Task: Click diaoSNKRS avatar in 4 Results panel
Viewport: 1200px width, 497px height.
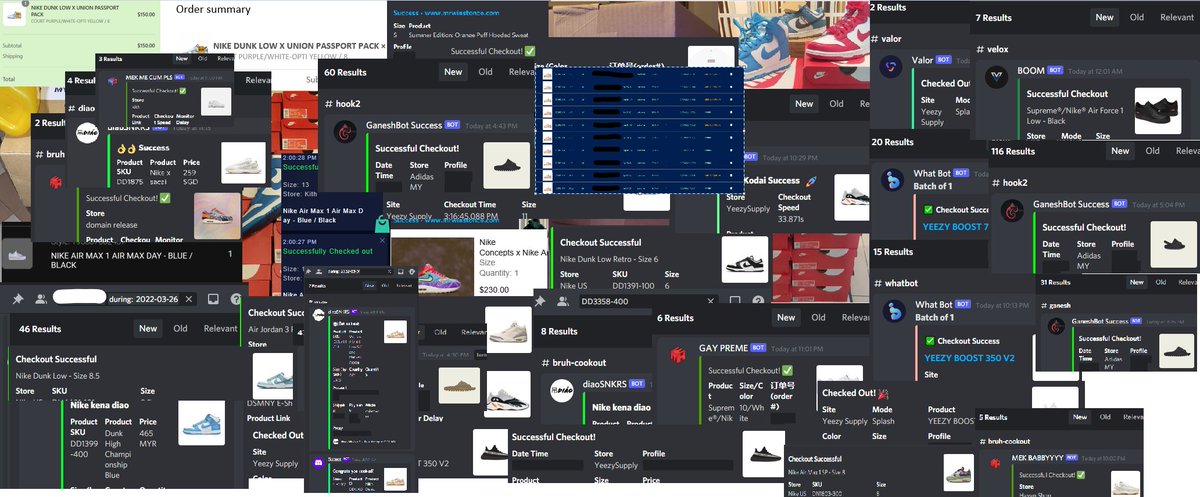Action: (x=86, y=132)
